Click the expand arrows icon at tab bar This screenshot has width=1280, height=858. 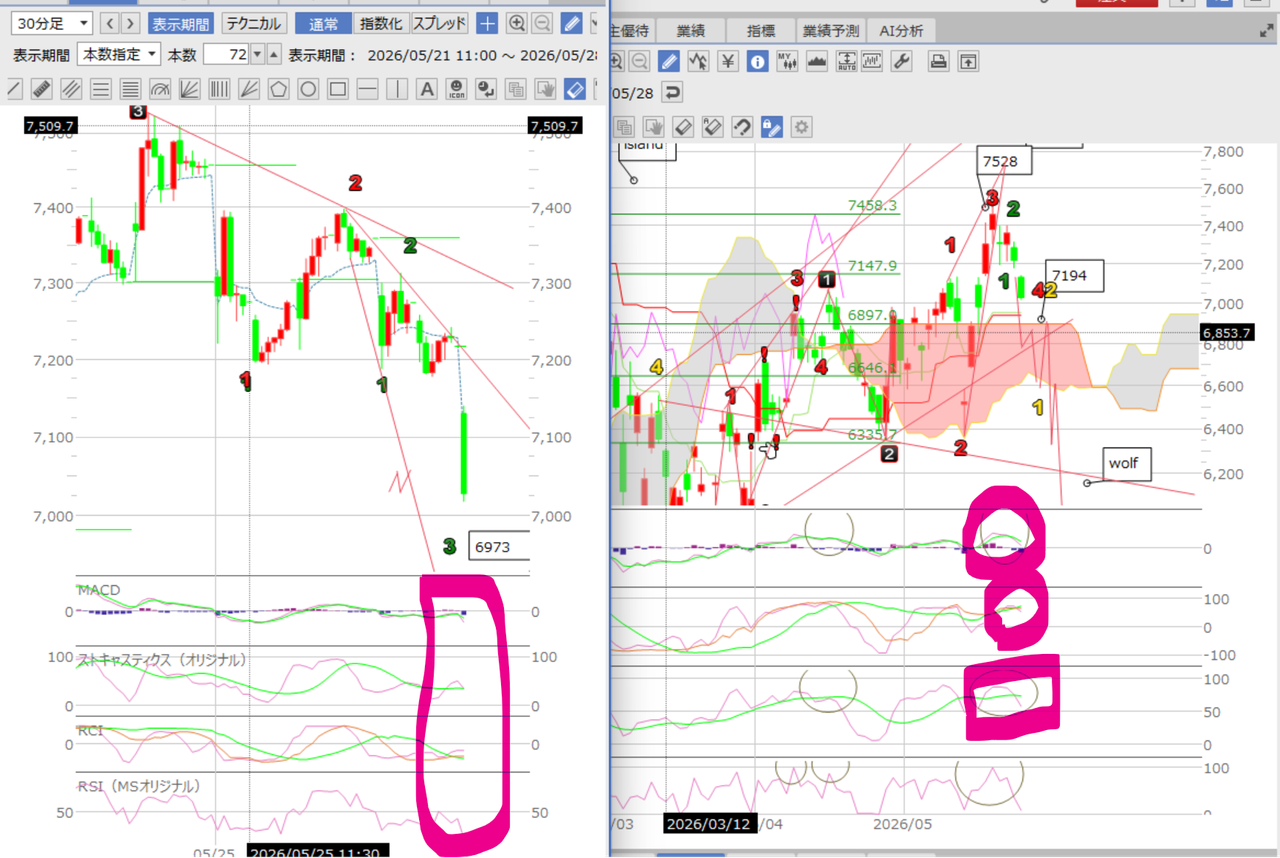[1266, 31]
